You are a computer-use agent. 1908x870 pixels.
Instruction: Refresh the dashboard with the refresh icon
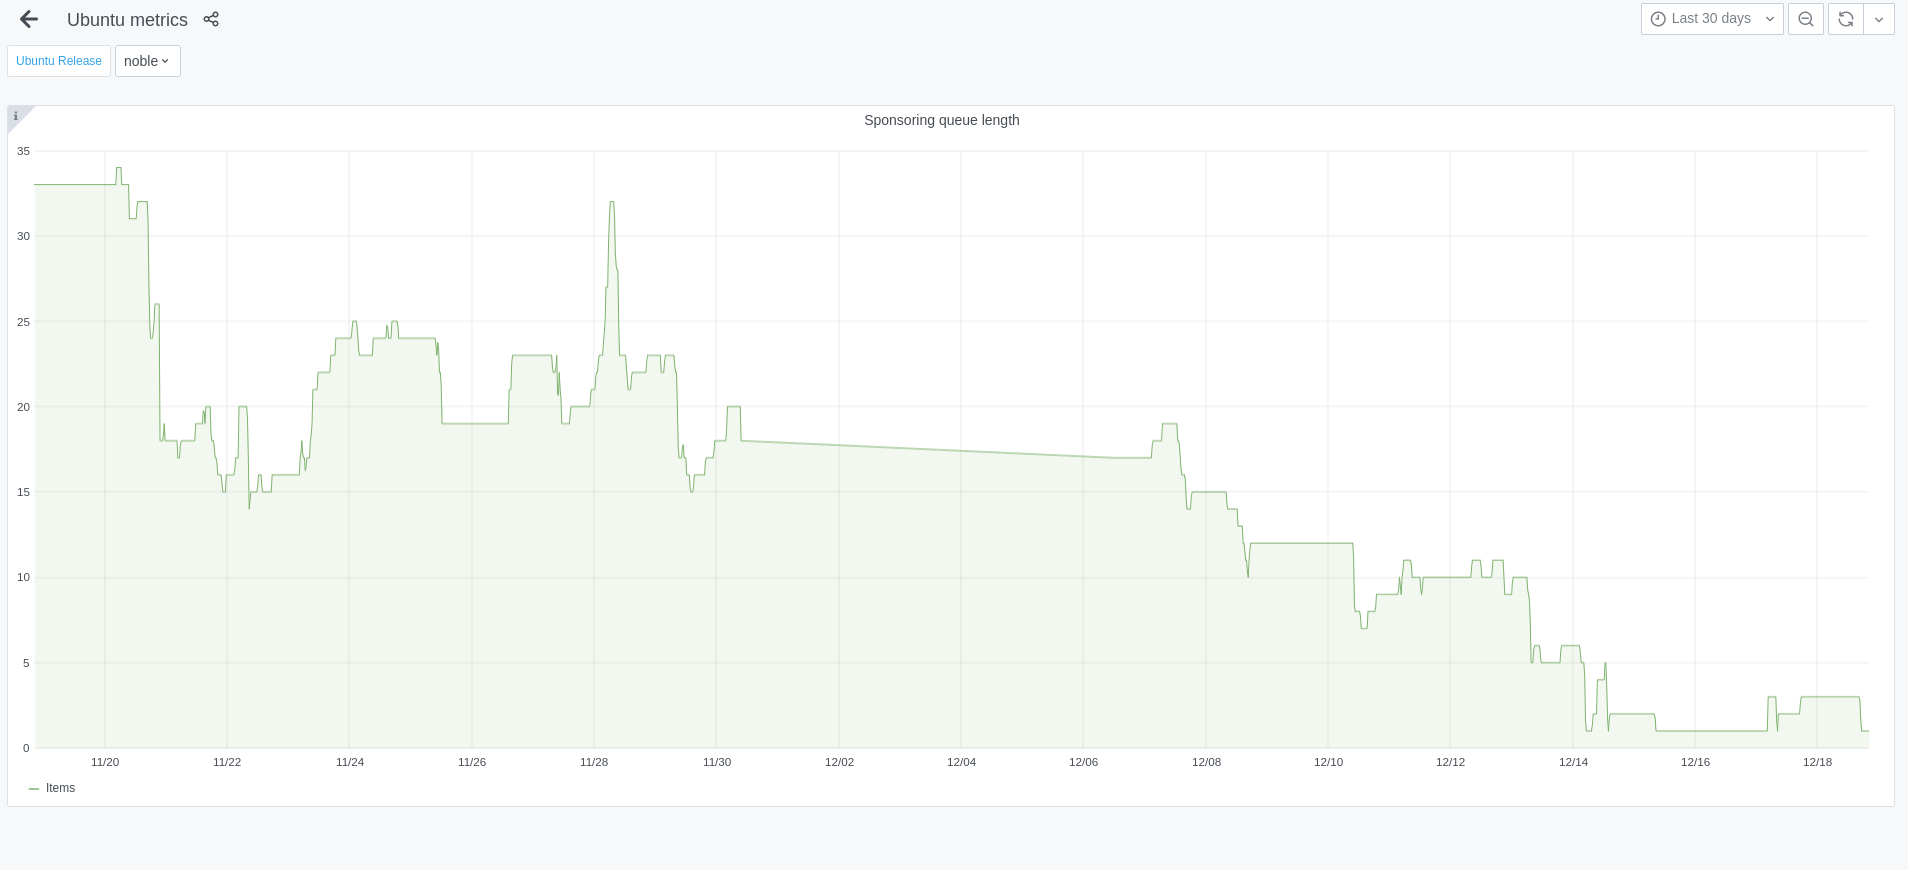pyautogui.click(x=1845, y=19)
